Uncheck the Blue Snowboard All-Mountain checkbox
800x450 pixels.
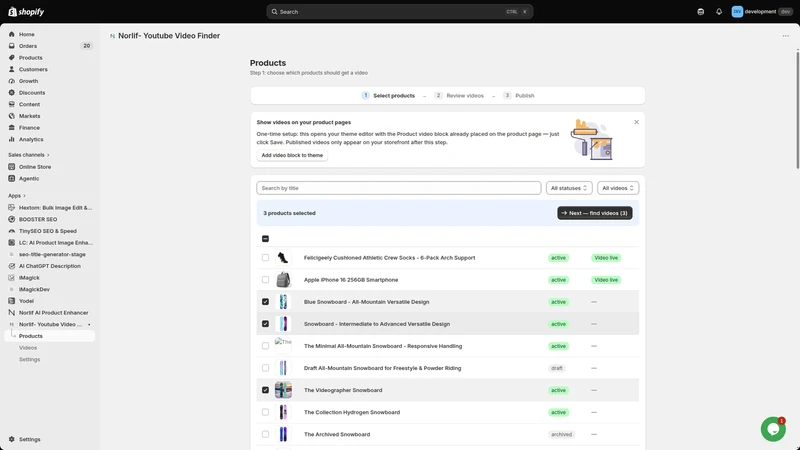pos(265,302)
